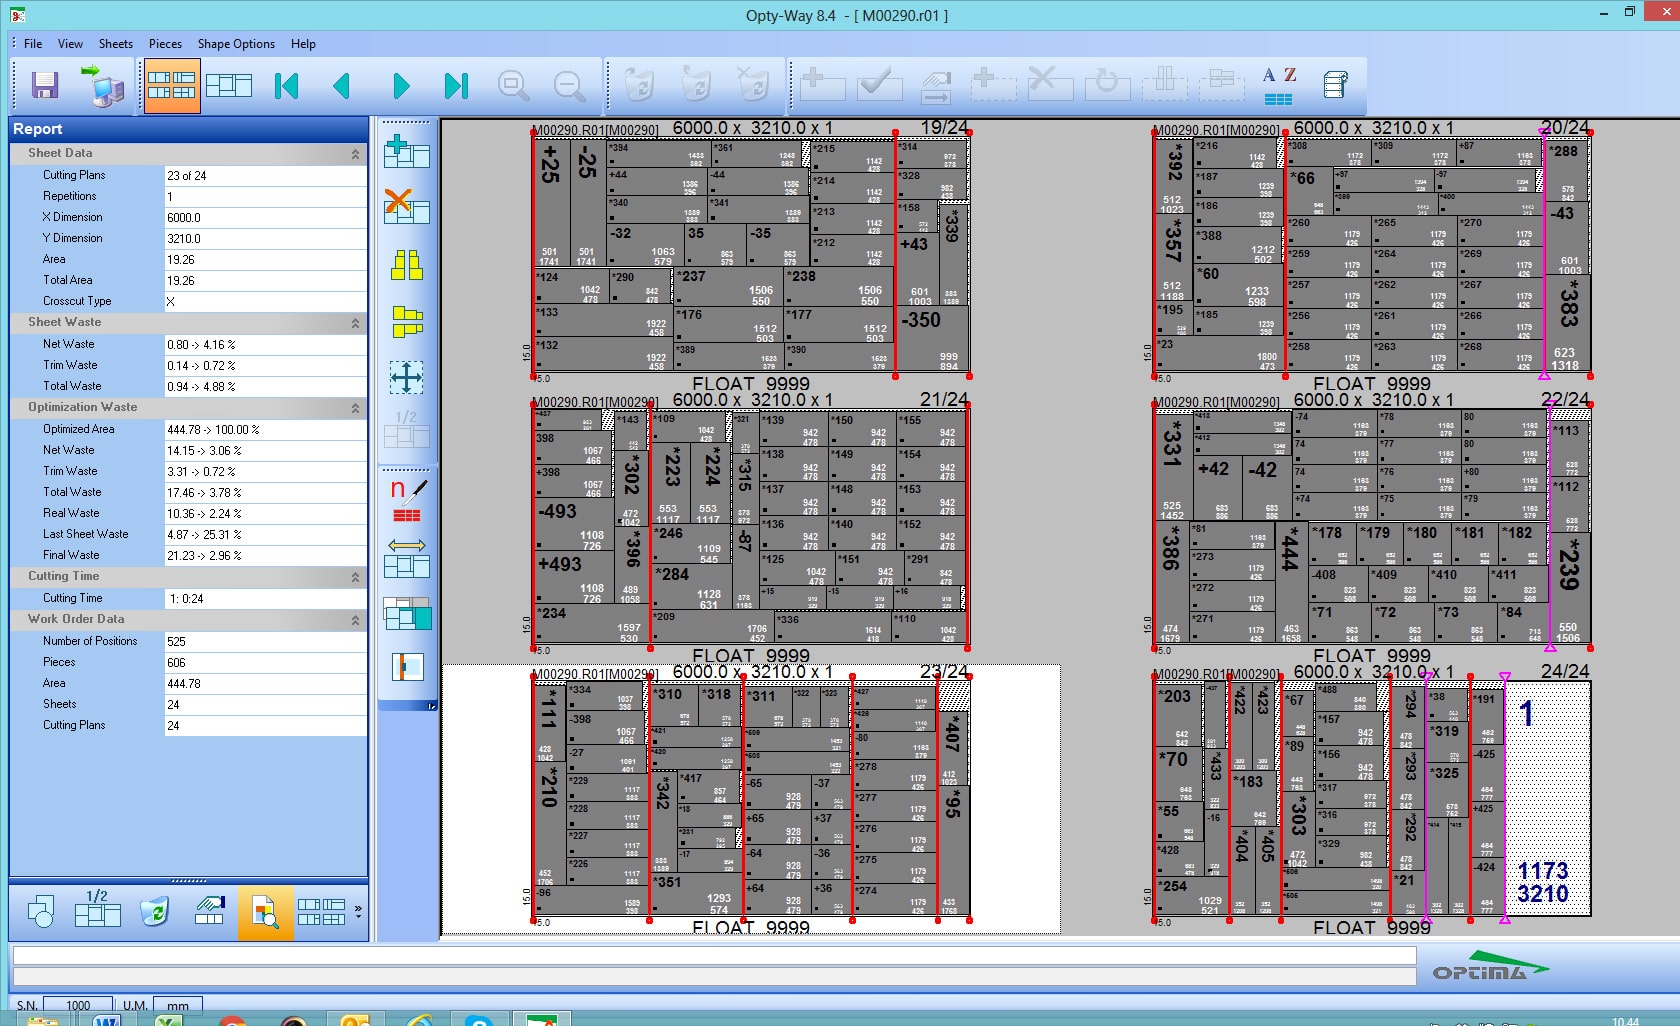The width and height of the screenshot is (1680, 1026).
Task: Switch to the single-sheet layout view icon
Action: 229,86
